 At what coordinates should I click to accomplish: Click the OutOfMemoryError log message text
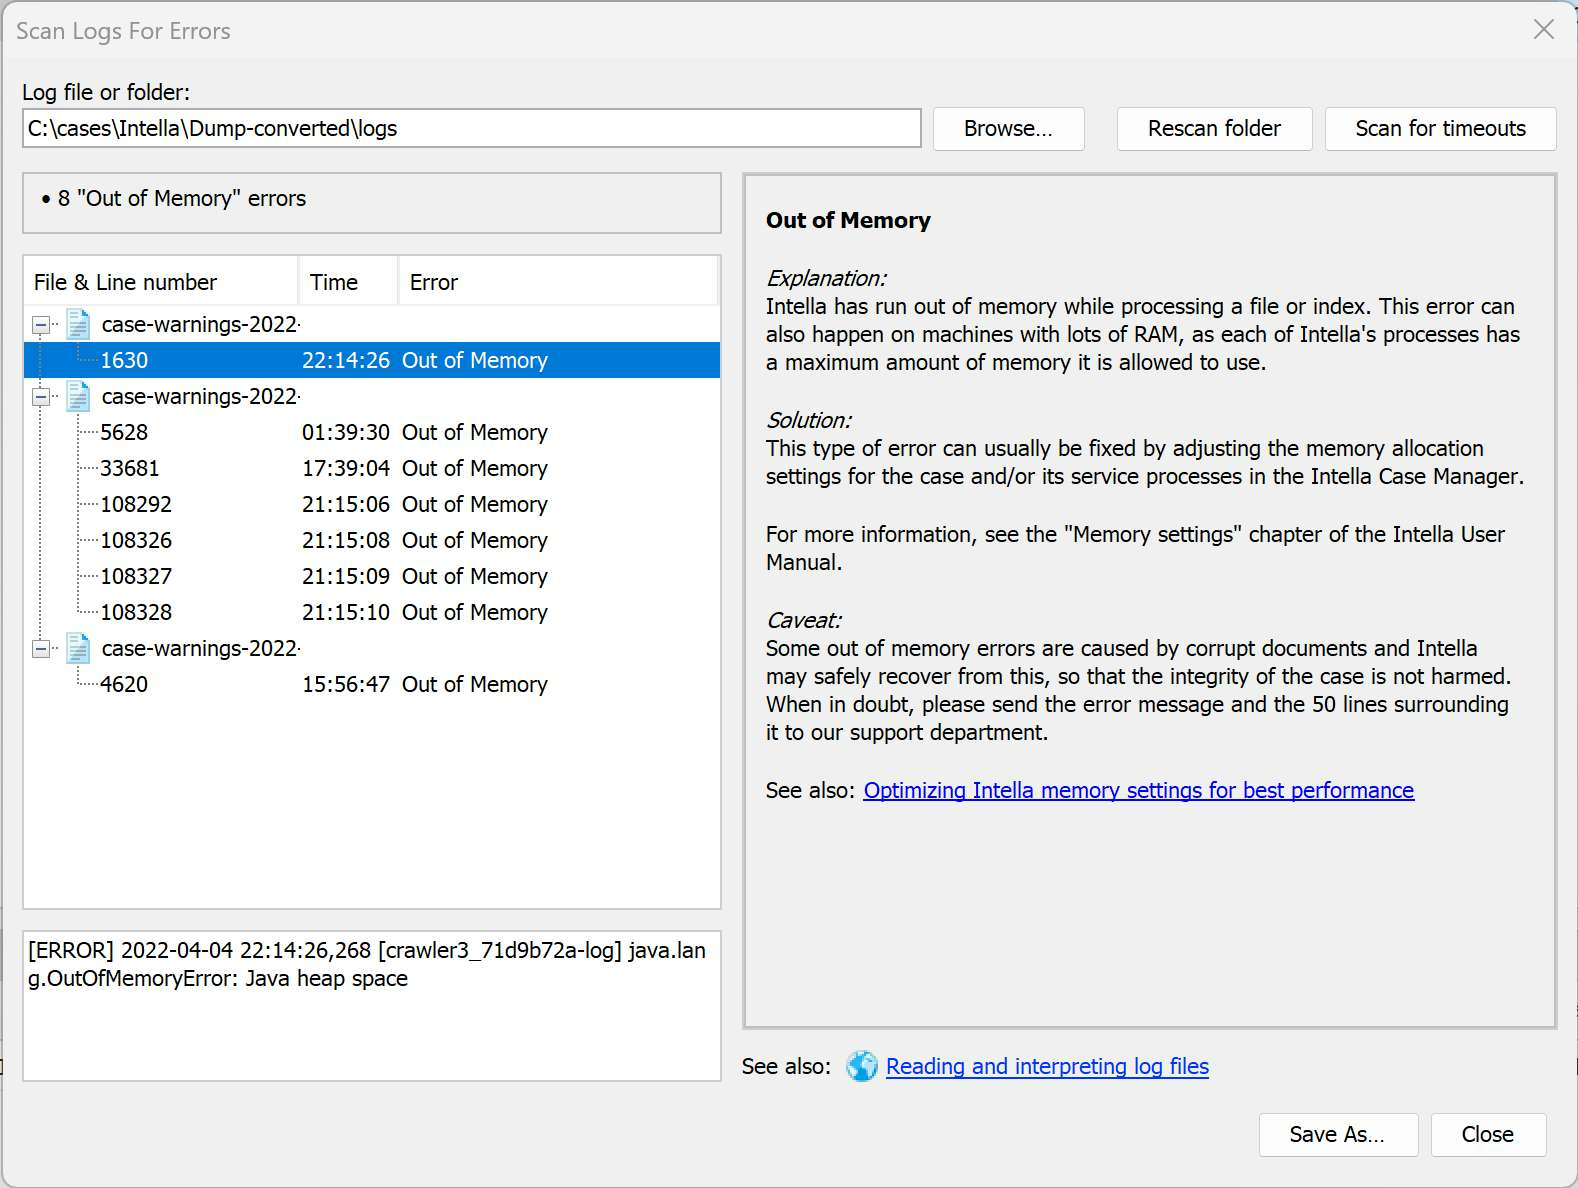(x=367, y=964)
